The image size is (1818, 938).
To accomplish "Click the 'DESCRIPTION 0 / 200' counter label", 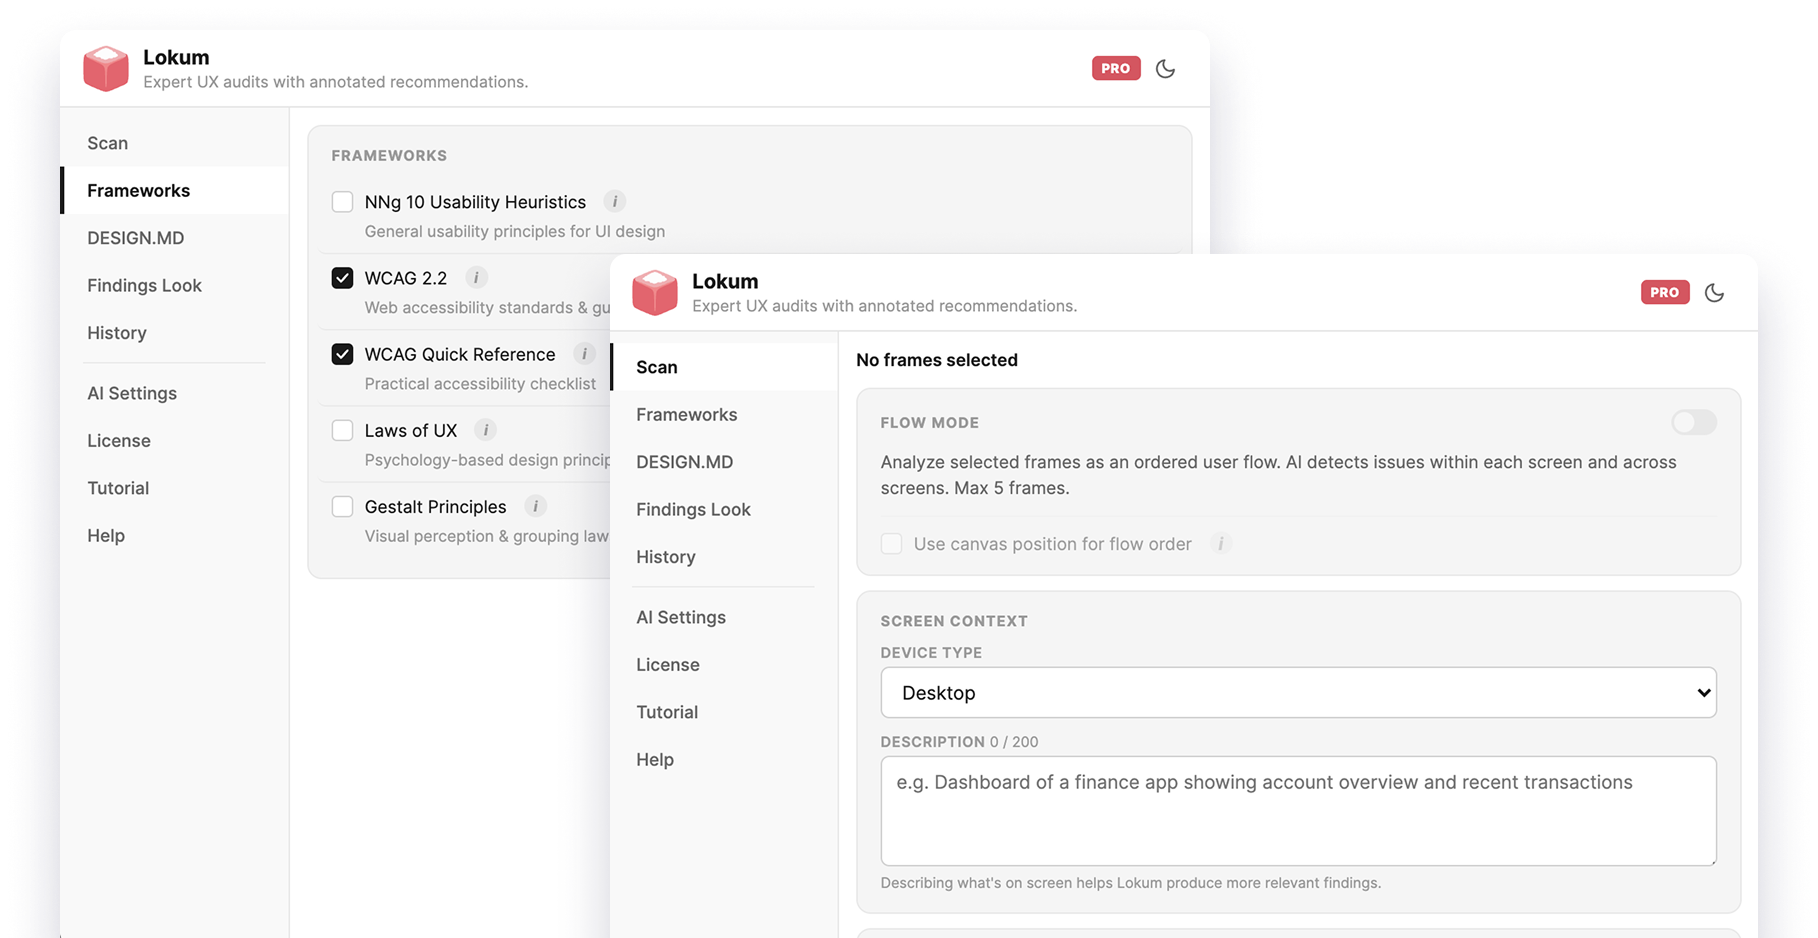I will tap(959, 742).
